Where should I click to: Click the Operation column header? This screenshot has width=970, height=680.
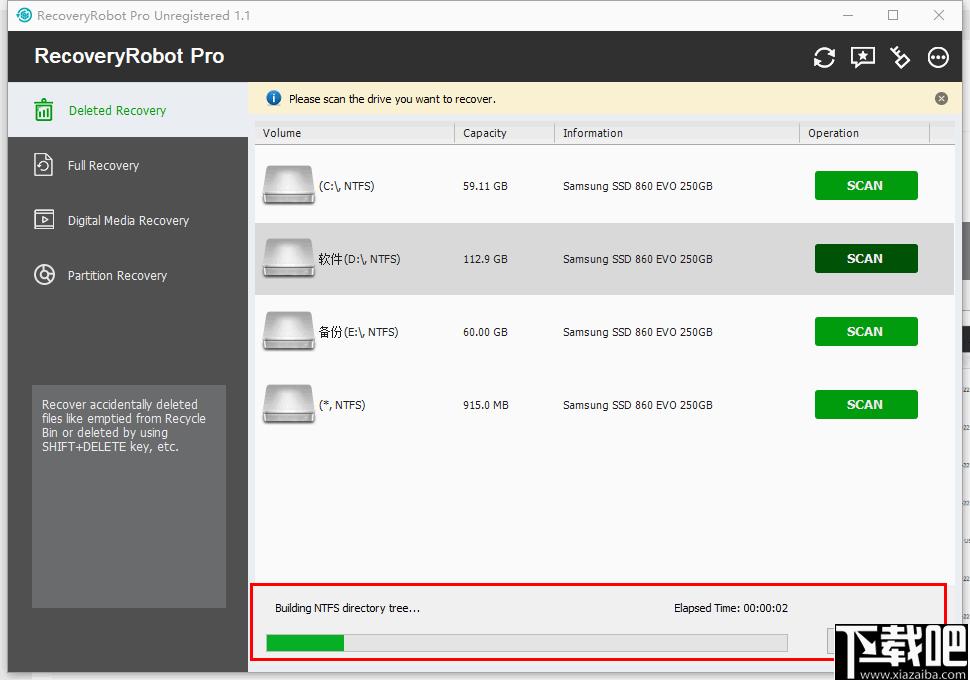(865, 133)
